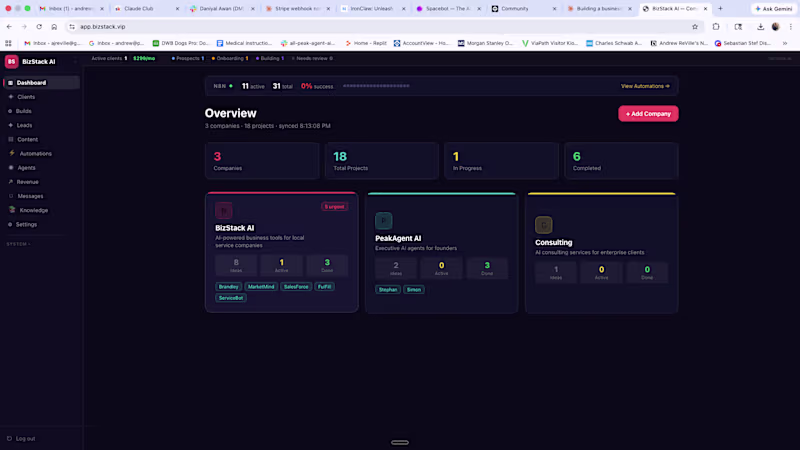The height and width of the screenshot is (450, 800).
Task: Switch to the Claude Club tab
Action: [146, 9]
